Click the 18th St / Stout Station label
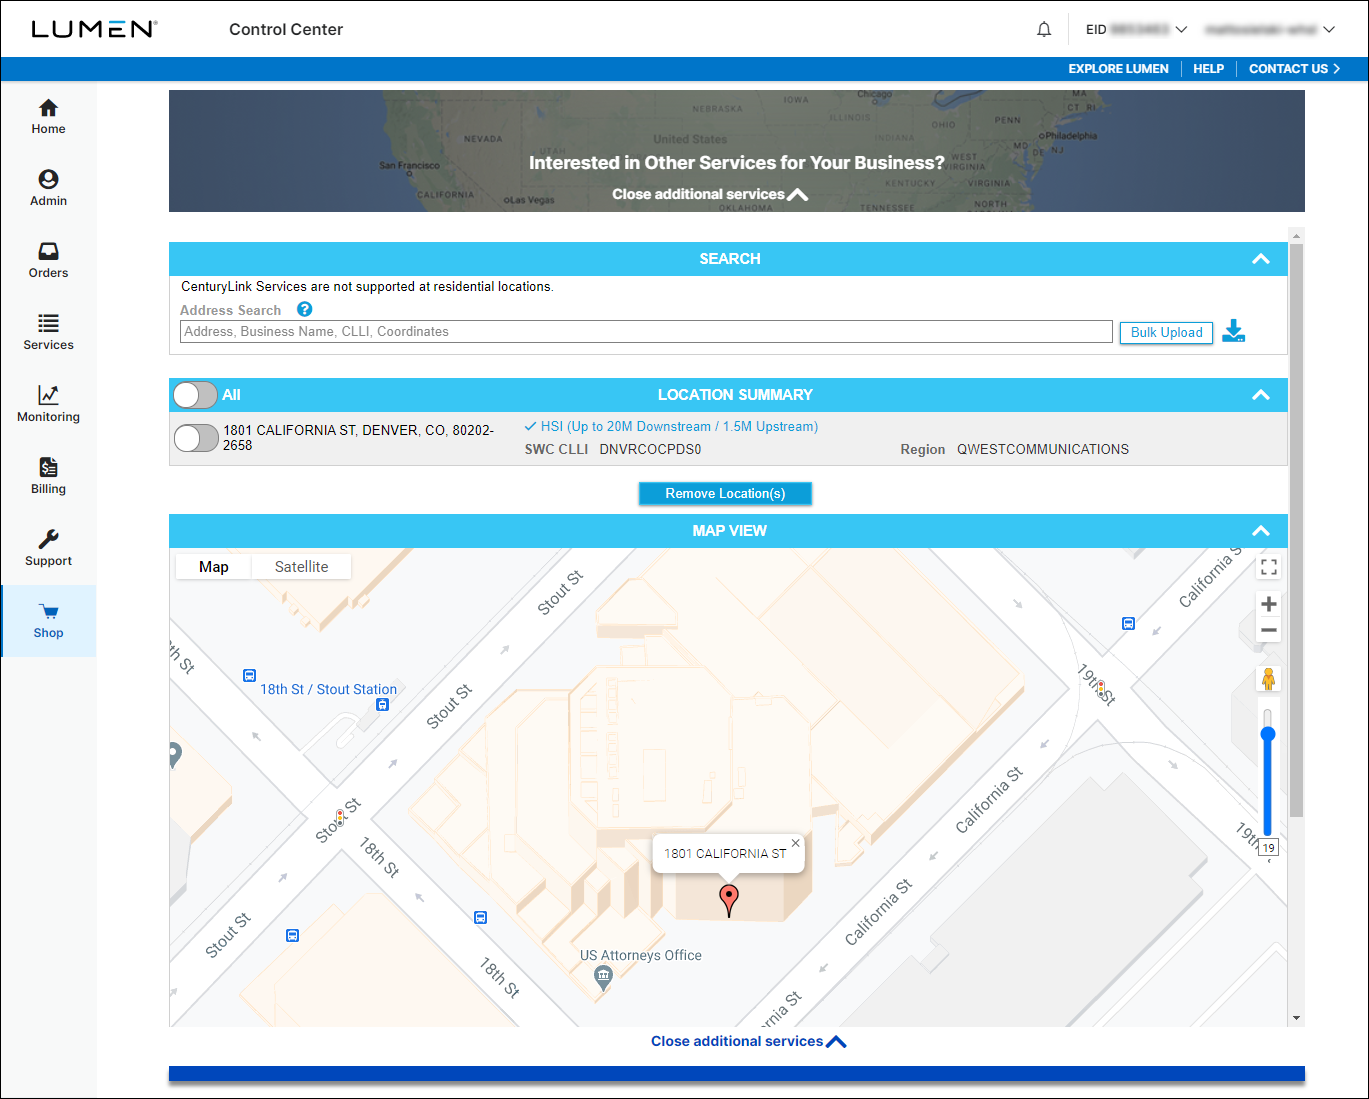This screenshot has width=1369, height=1099. coord(328,689)
